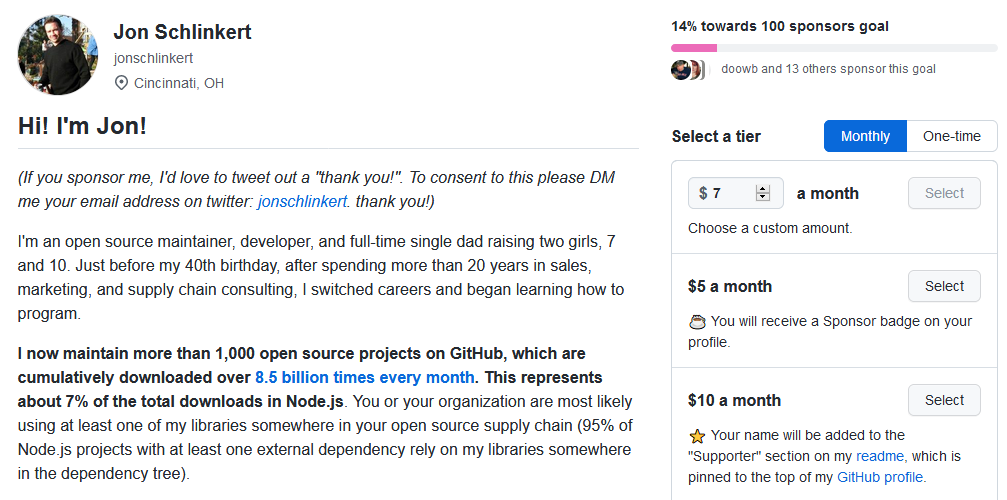Click the star emoji in $10 tier
The image size is (1007, 500).
[697, 436]
